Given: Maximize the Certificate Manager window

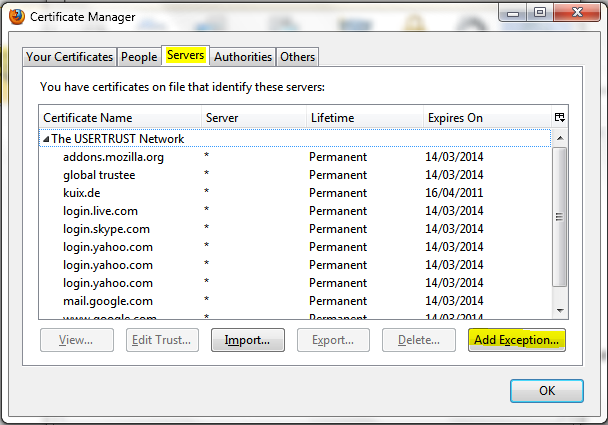Looking at the screenshot, I should [x=540, y=13].
